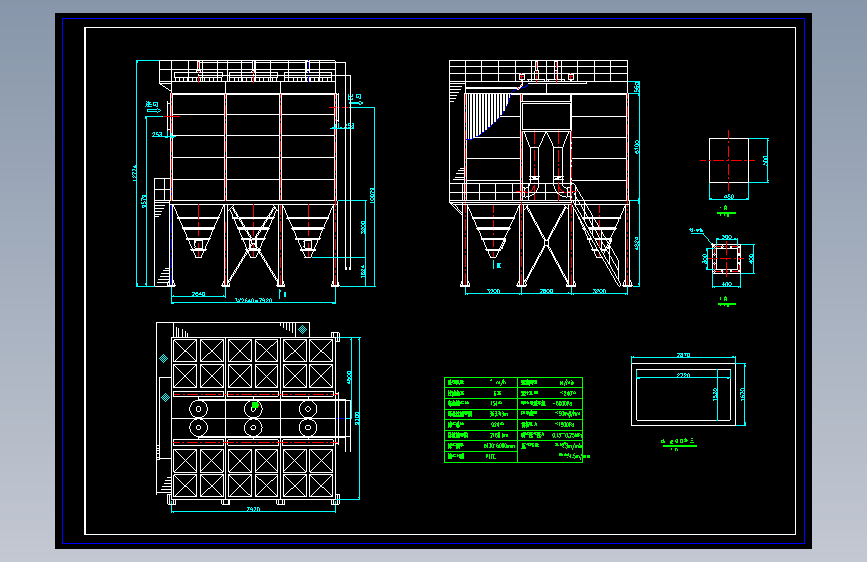The image size is (867, 562).
Task: Click the '2800' dimension below side elevation
Action: pos(546,291)
